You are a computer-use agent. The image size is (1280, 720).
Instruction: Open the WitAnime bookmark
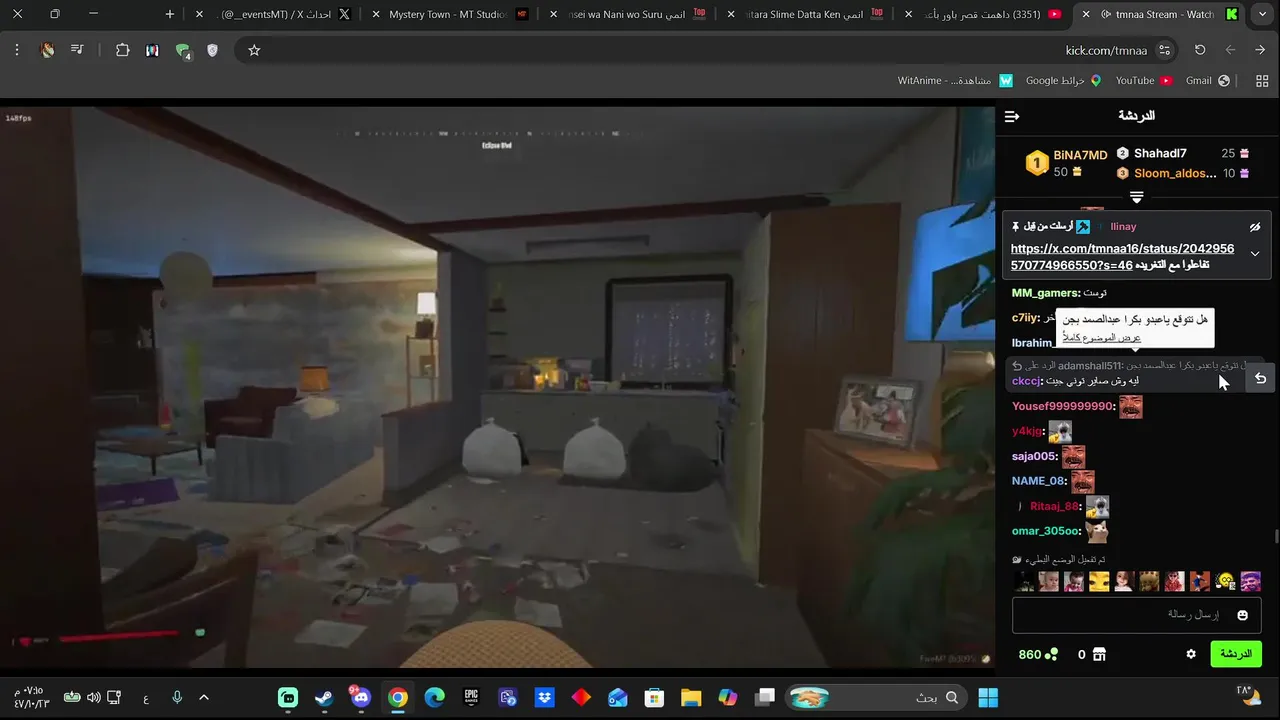click(x=955, y=81)
